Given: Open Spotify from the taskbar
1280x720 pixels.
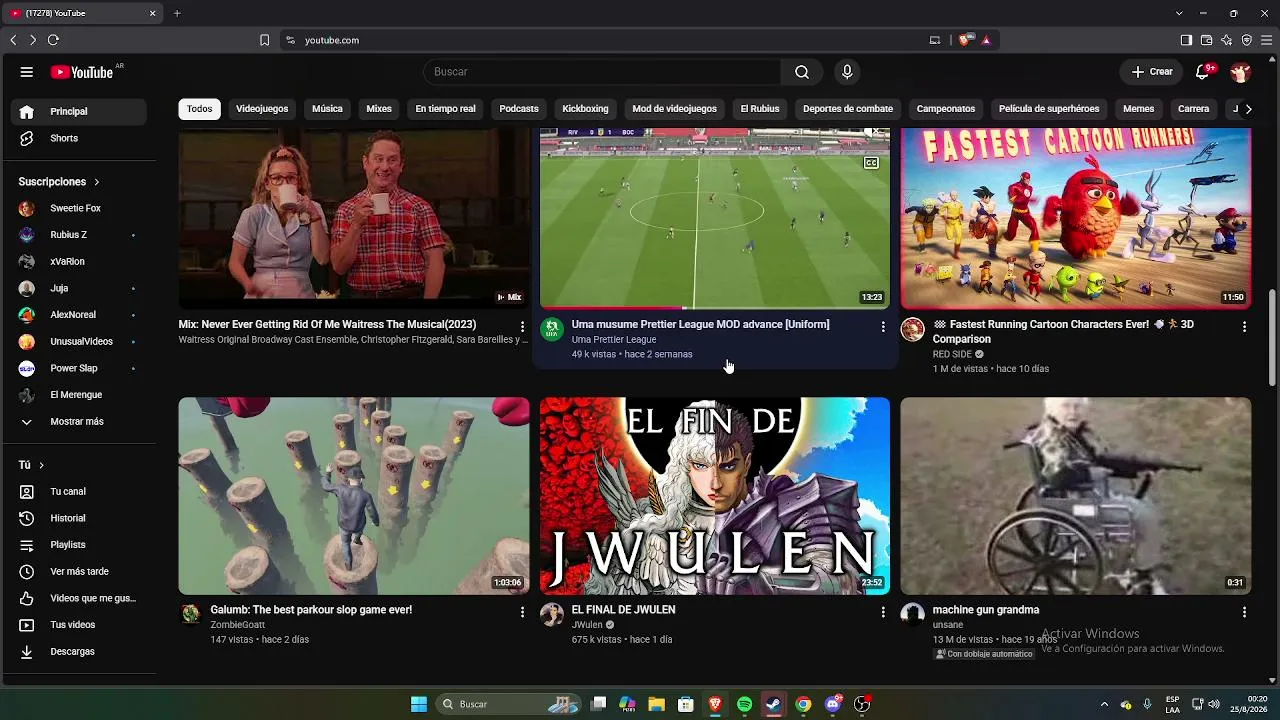Looking at the screenshot, I should [744, 704].
